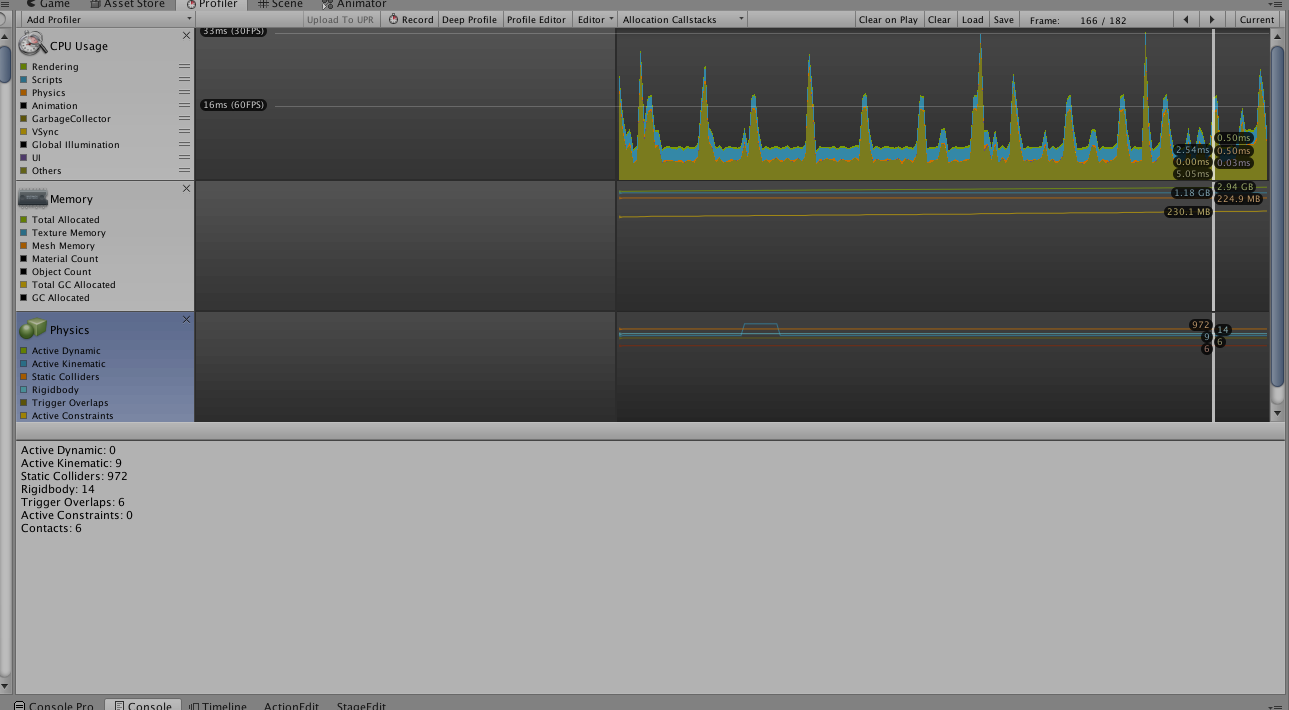Click the CPU Usage stopwatch icon
1289x710 pixels.
pos(33,44)
